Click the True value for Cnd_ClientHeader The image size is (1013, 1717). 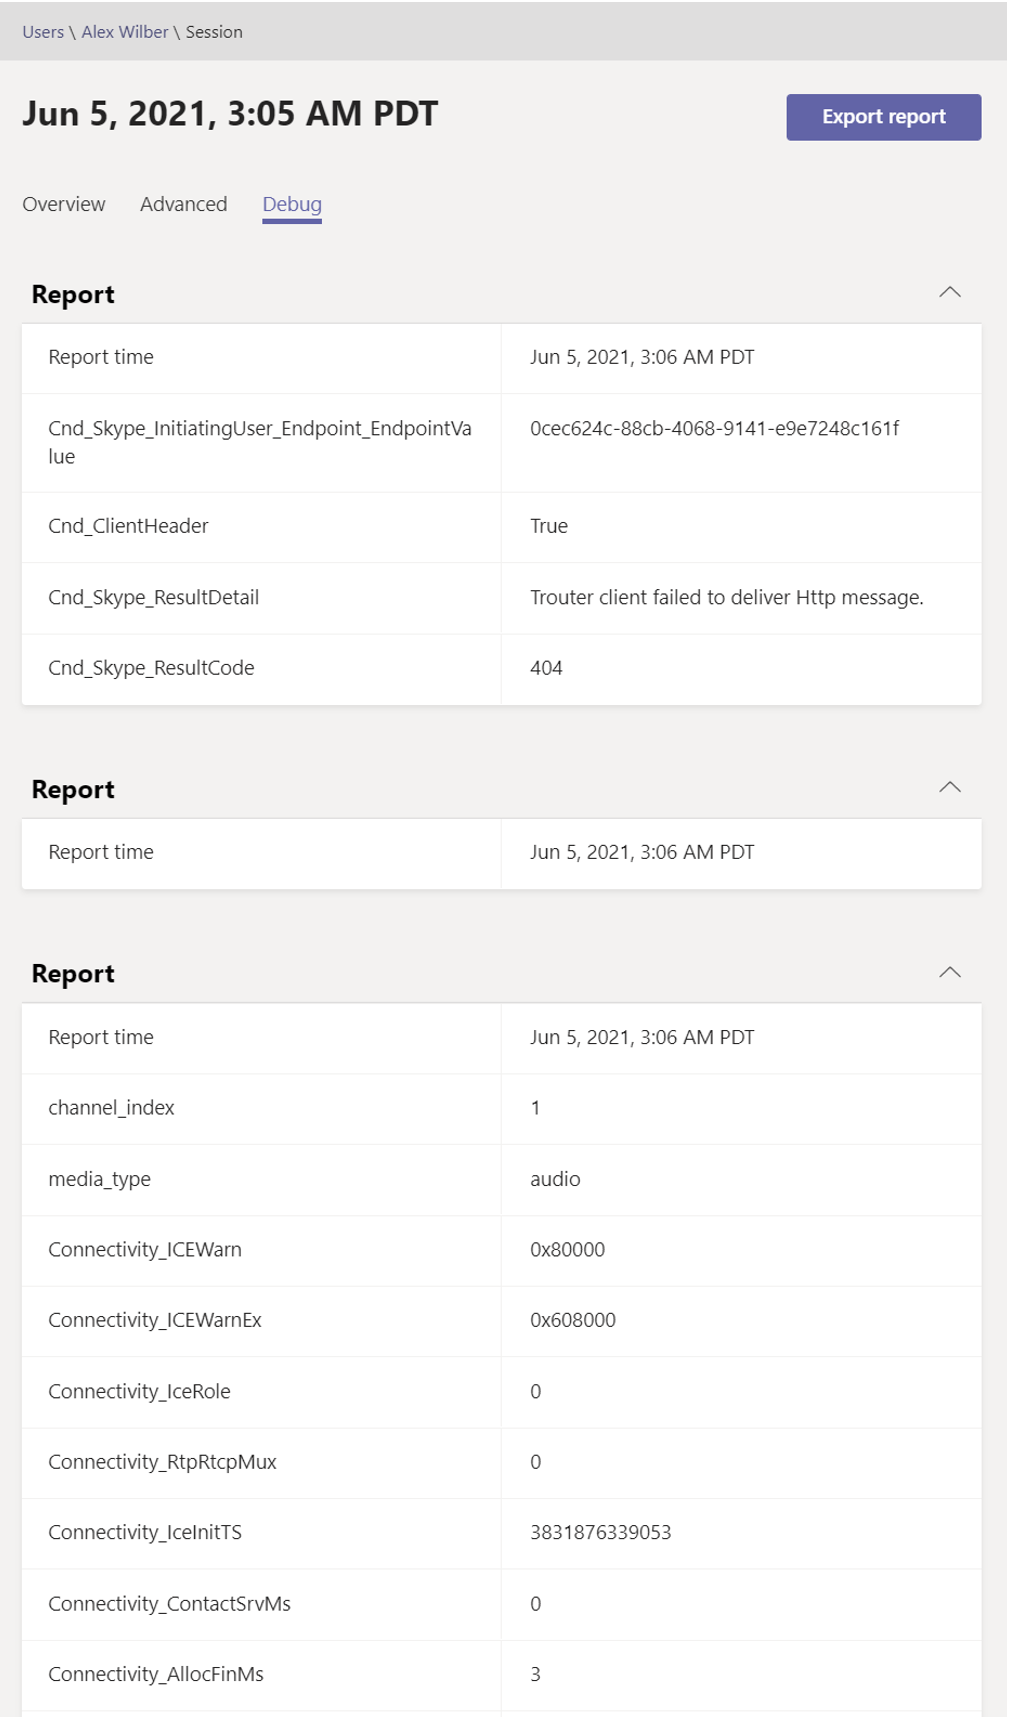click(549, 526)
